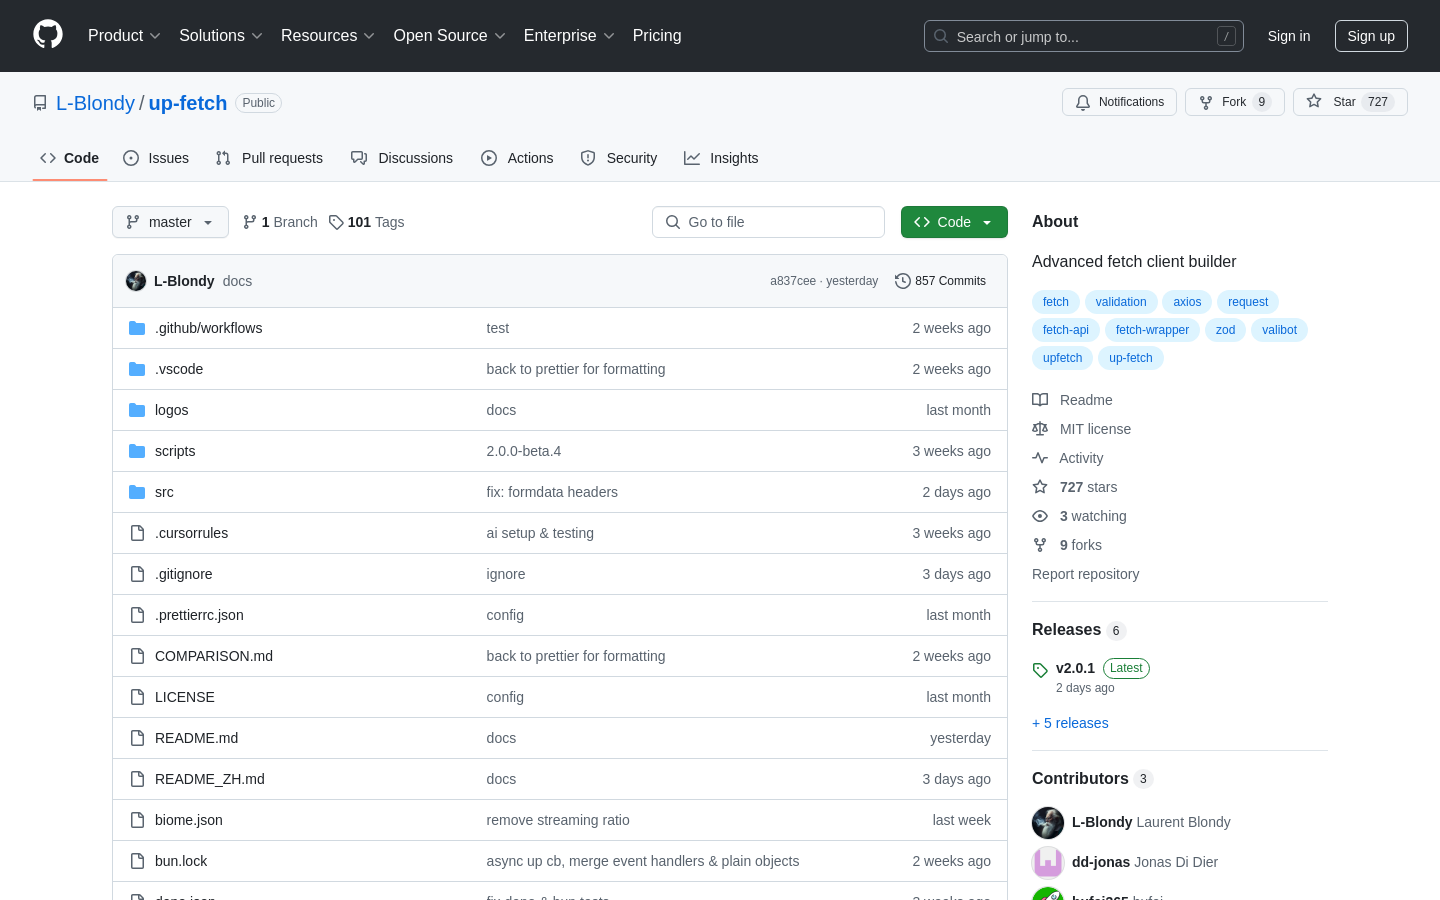Viewport: 1440px width, 900px height.
Task: Click file icon for bun.lock row
Action: 137,861
